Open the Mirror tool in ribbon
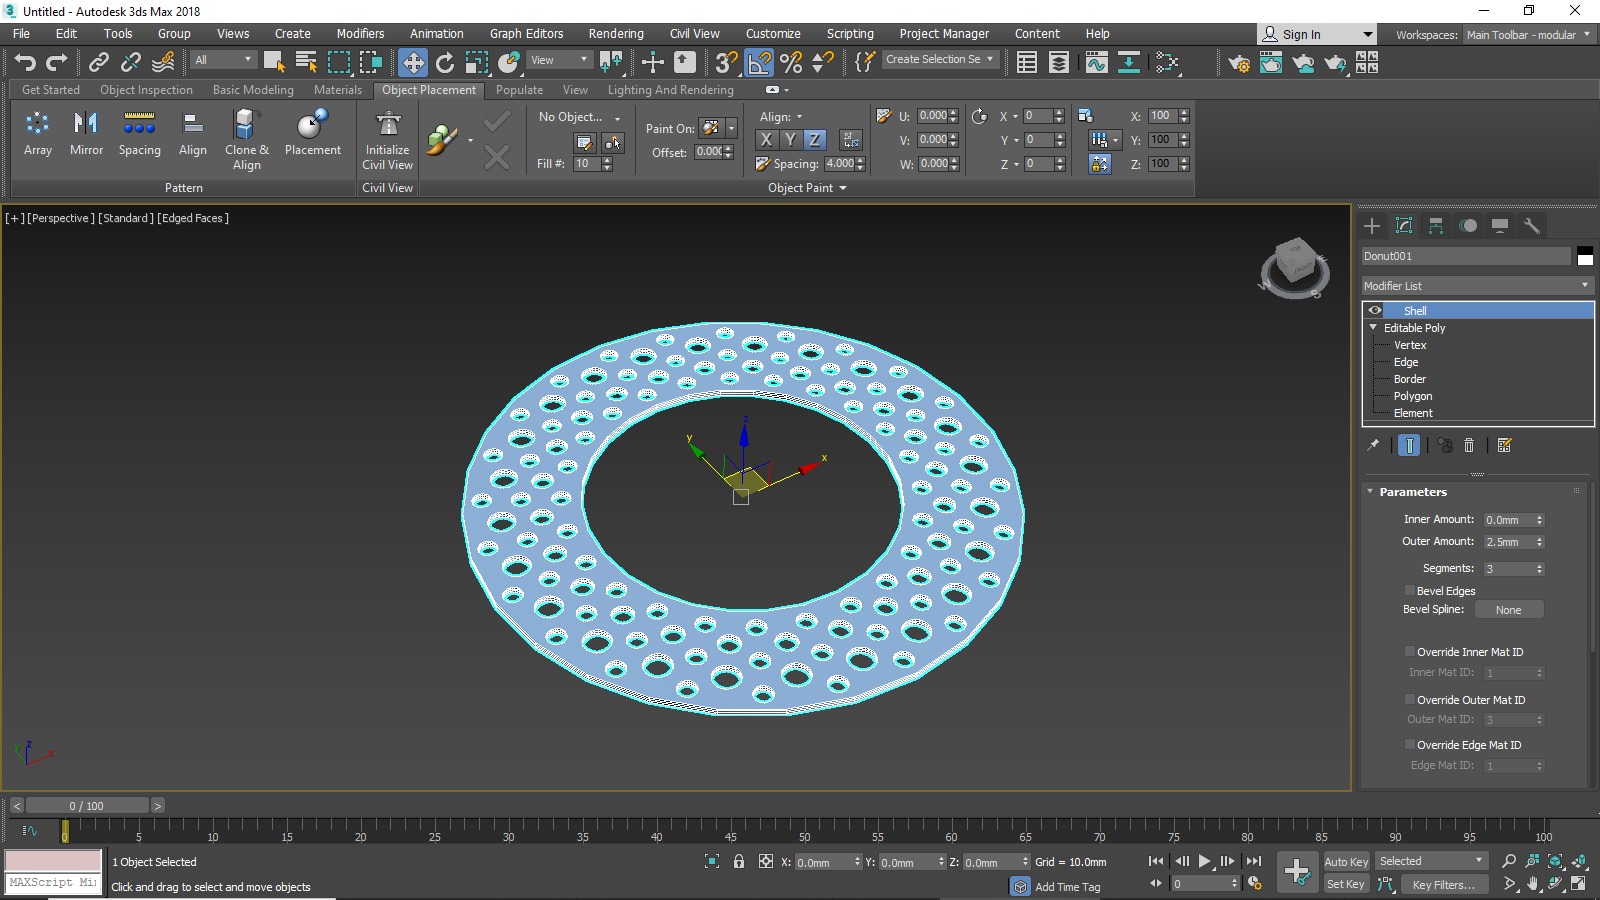1600x900 pixels. point(86,134)
